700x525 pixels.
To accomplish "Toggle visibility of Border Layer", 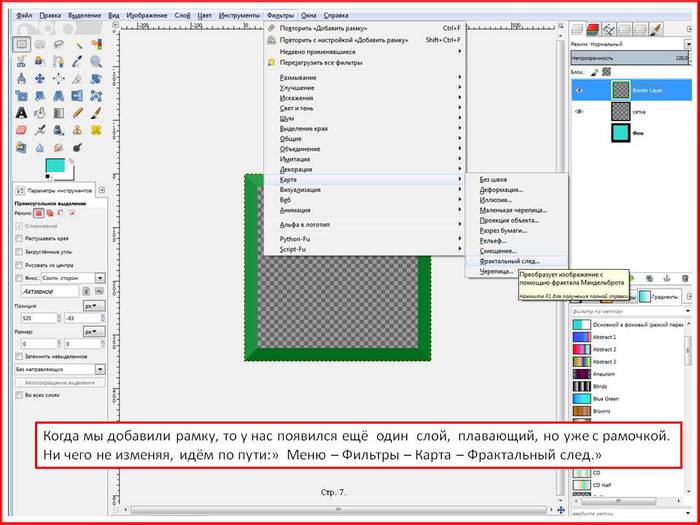I will 579,91.
